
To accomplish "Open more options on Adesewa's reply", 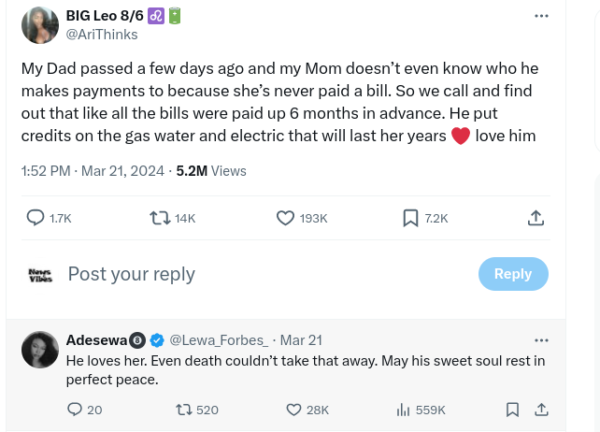I will tap(541, 340).
